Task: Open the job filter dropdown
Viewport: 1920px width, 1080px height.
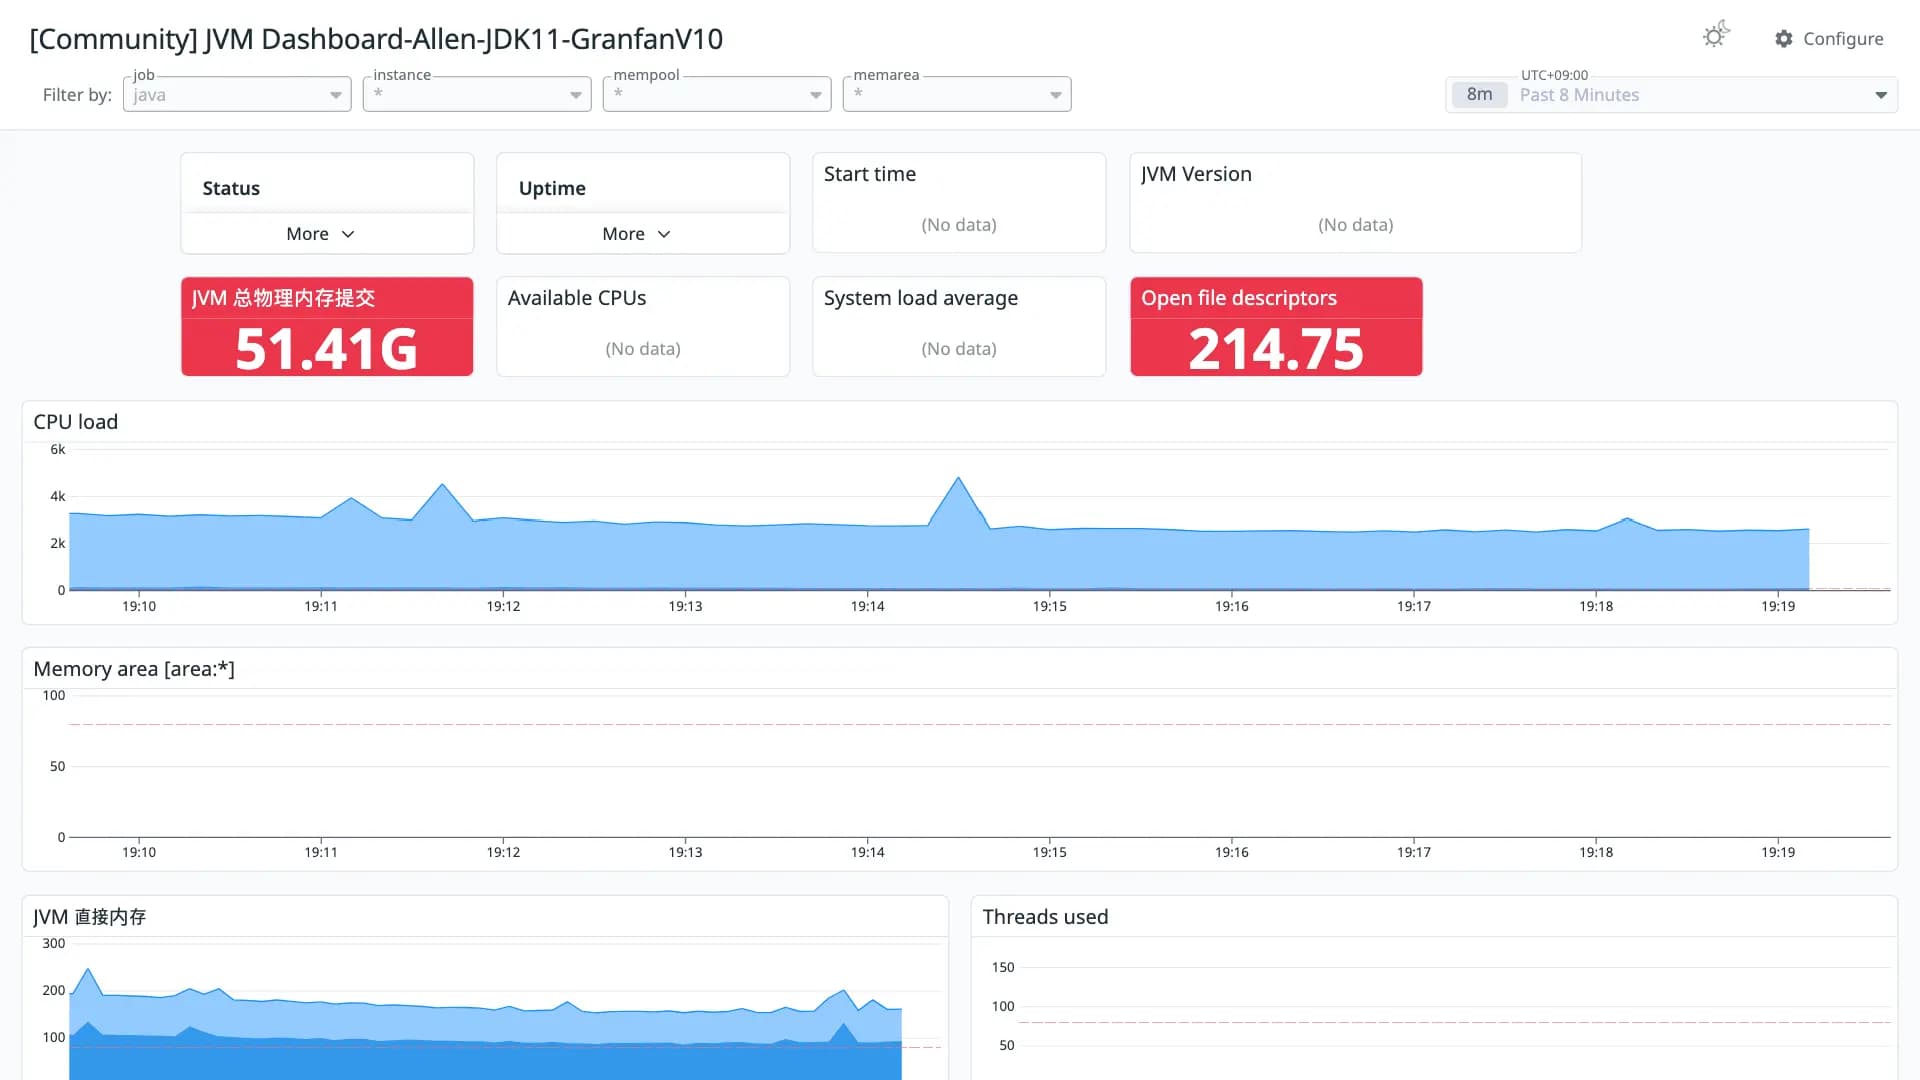Action: click(x=237, y=95)
